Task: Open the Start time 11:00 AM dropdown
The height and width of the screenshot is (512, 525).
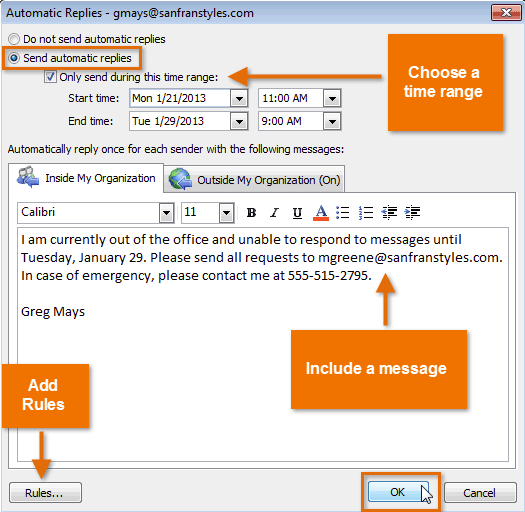Action: click(x=332, y=98)
